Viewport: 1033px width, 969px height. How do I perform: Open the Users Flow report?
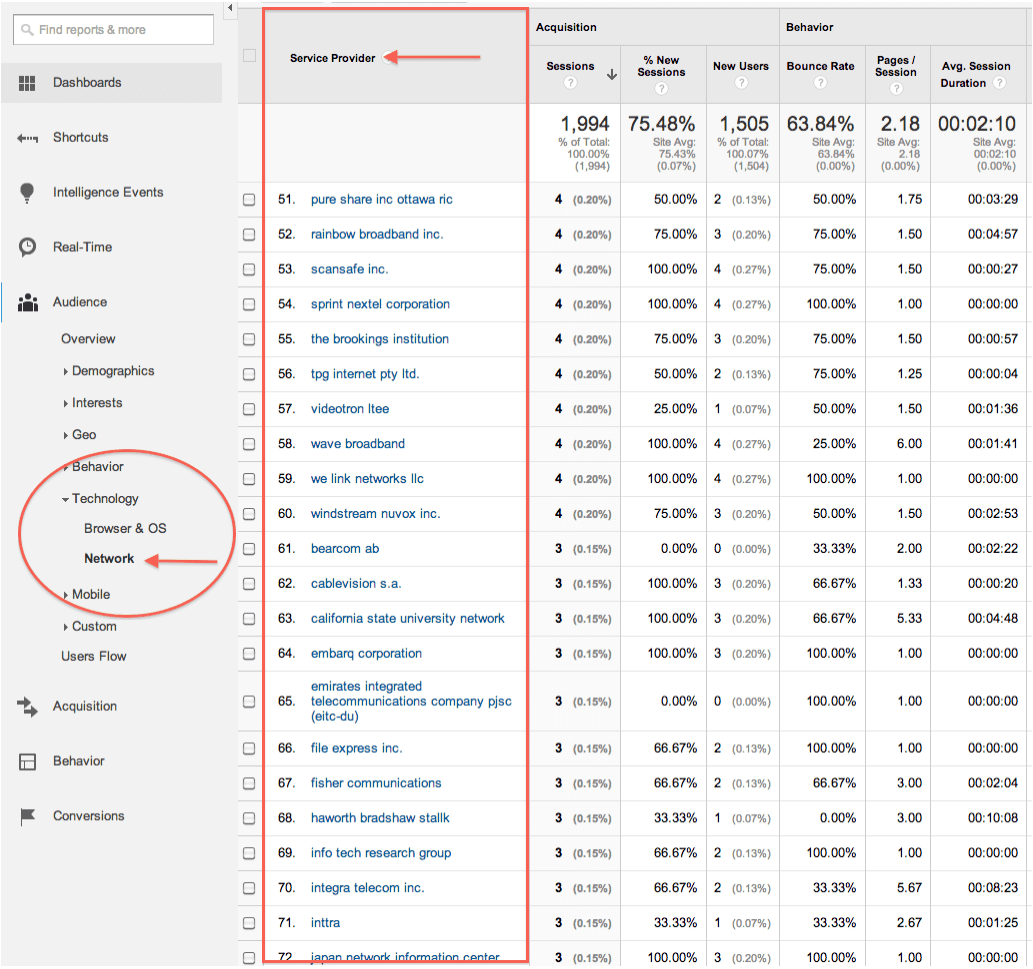pyautogui.click(x=93, y=656)
